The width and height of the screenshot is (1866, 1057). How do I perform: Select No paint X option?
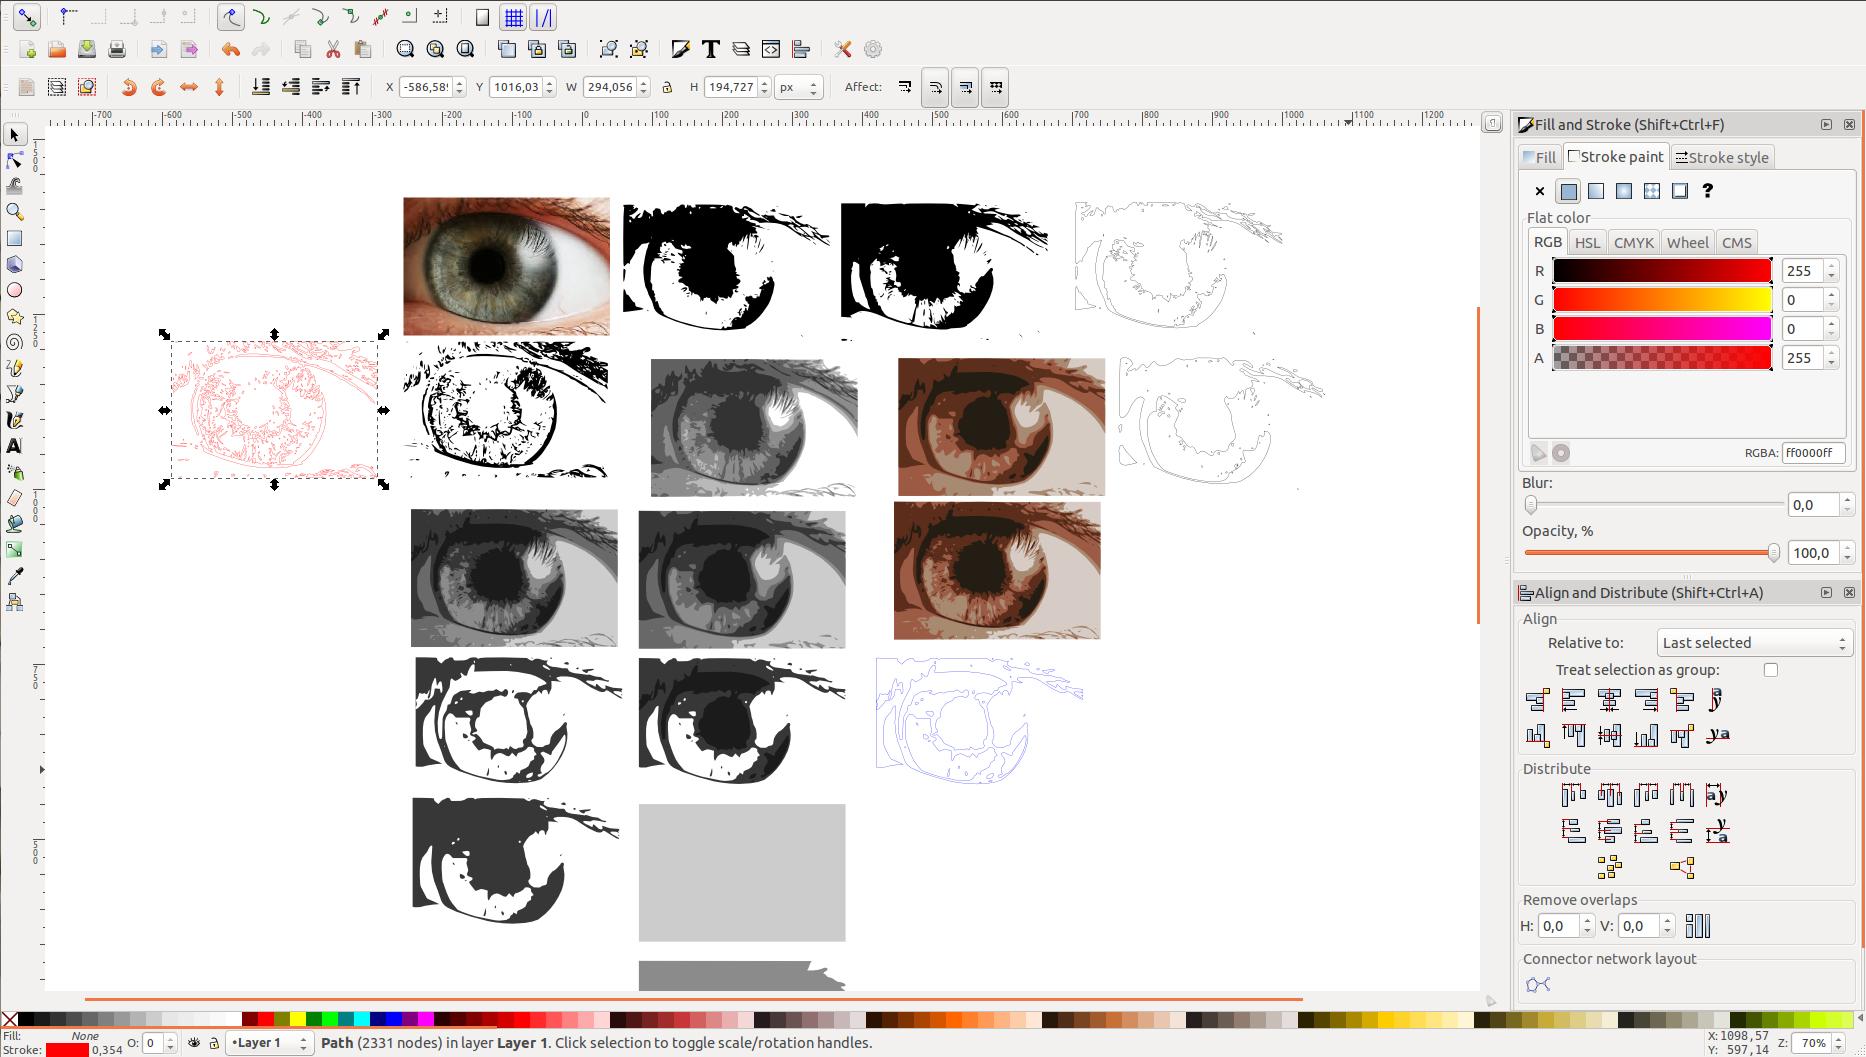[1540, 191]
